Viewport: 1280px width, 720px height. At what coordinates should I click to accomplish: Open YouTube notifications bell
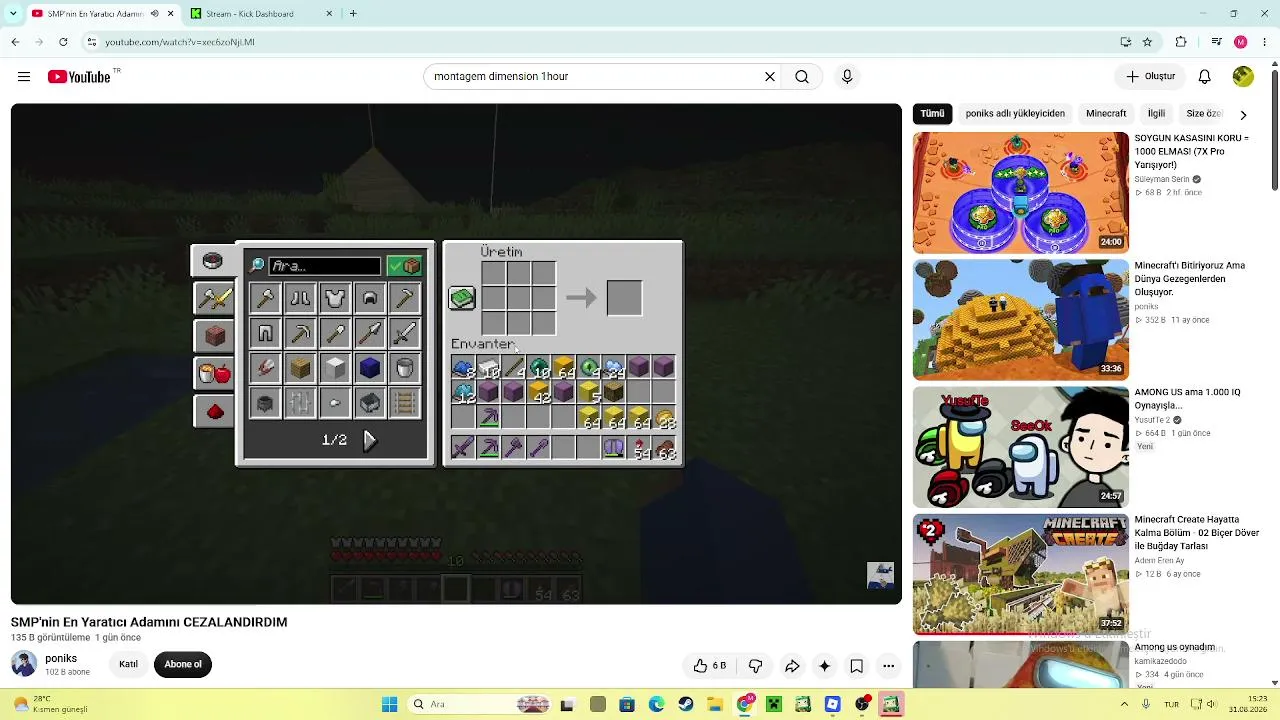(1205, 77)
